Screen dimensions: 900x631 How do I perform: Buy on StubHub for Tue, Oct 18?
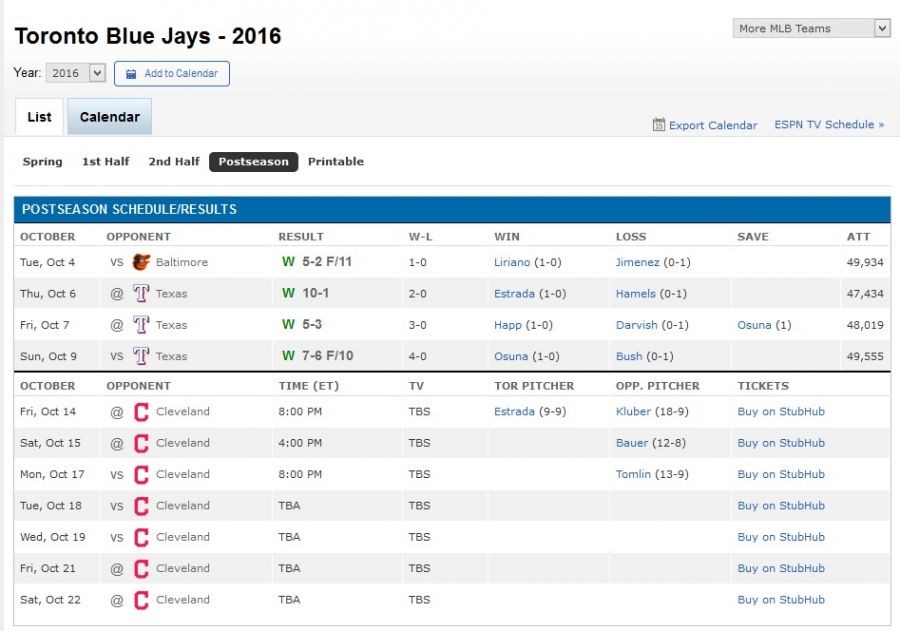(781, 506)
